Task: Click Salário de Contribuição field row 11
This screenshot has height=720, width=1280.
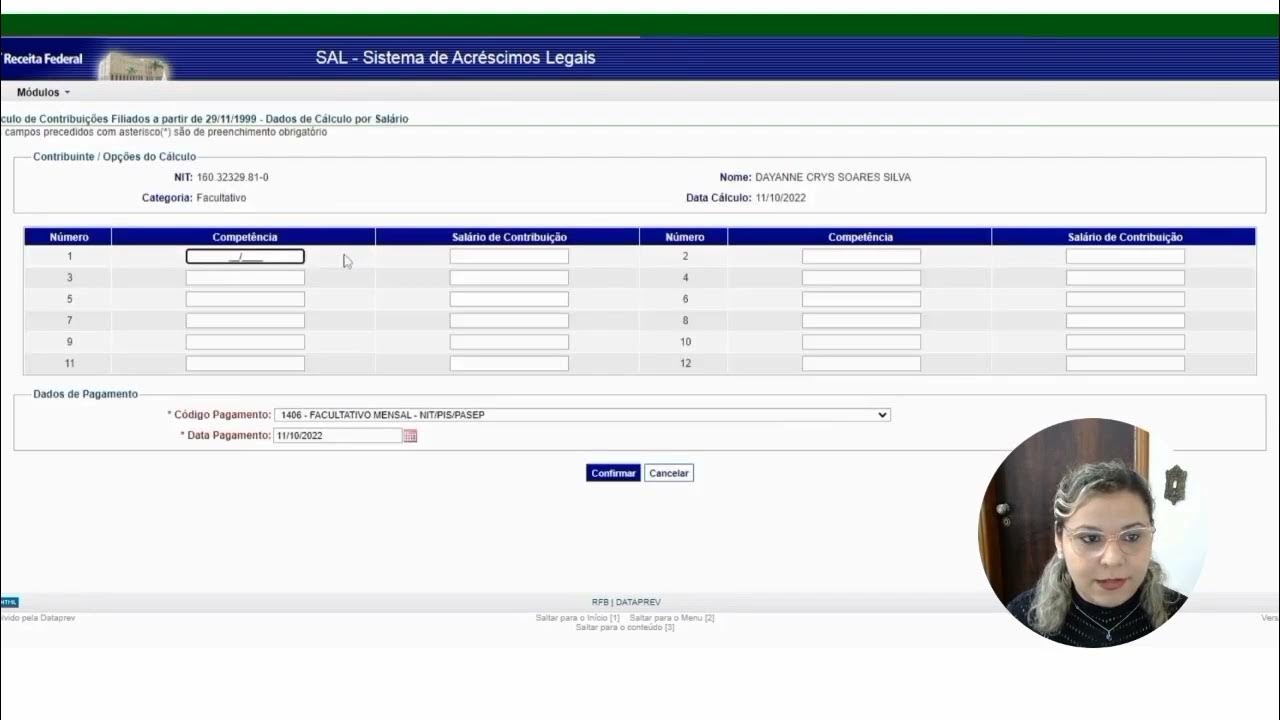Action: (509, 364)
